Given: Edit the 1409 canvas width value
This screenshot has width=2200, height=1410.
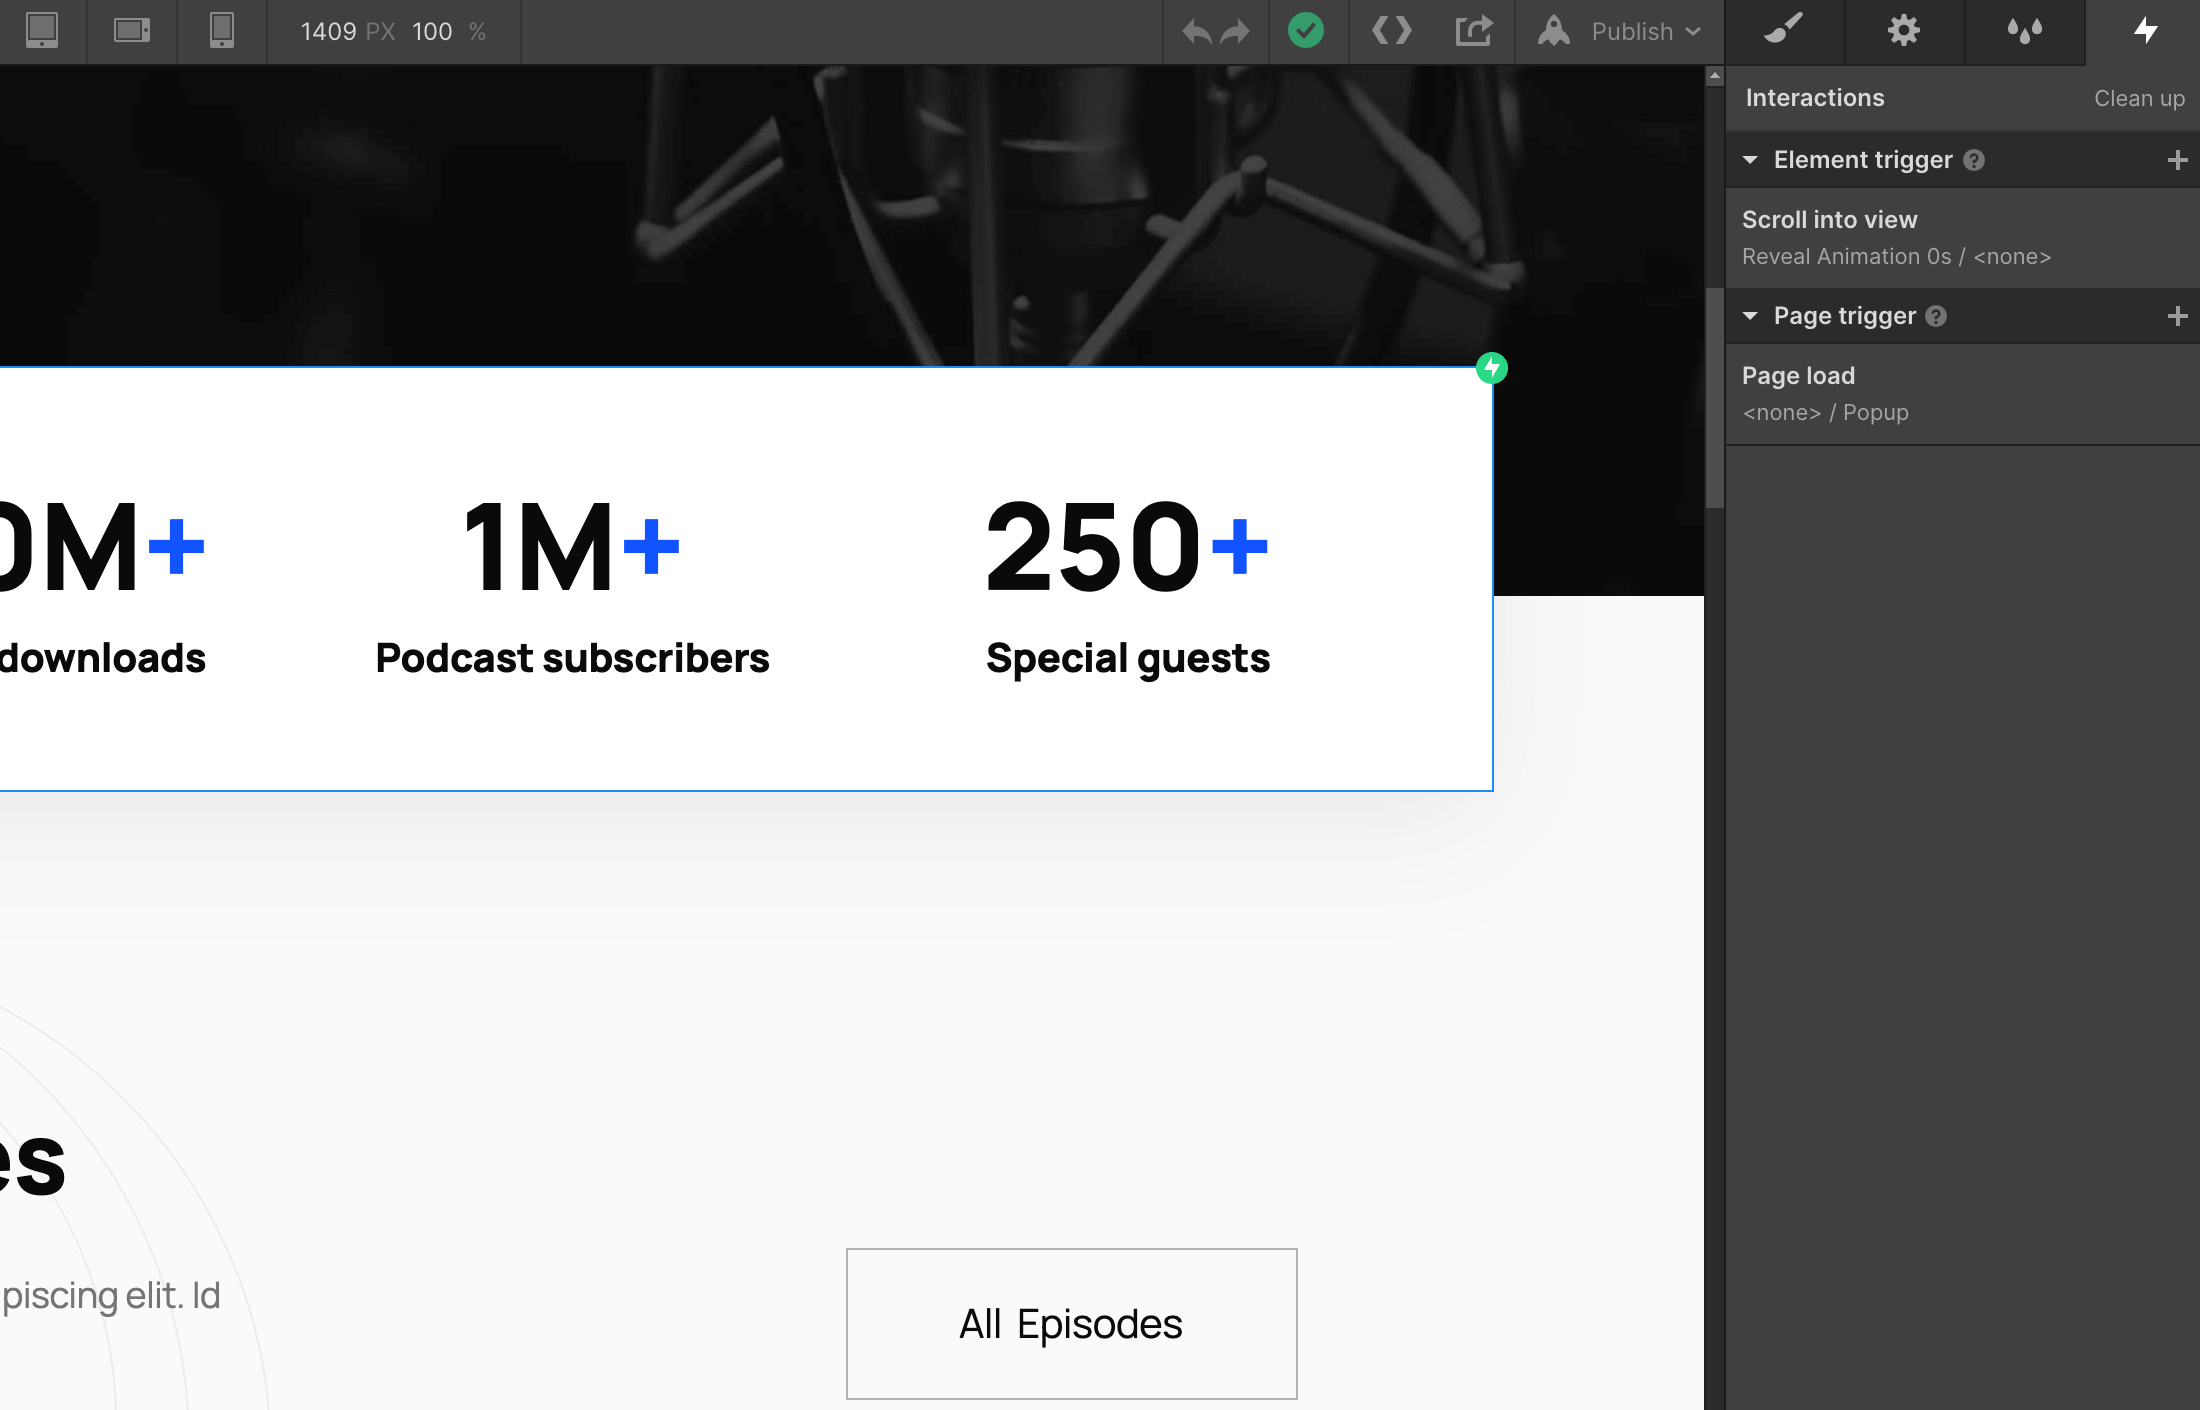Looking at the screenshot, I should pos(327,31).
